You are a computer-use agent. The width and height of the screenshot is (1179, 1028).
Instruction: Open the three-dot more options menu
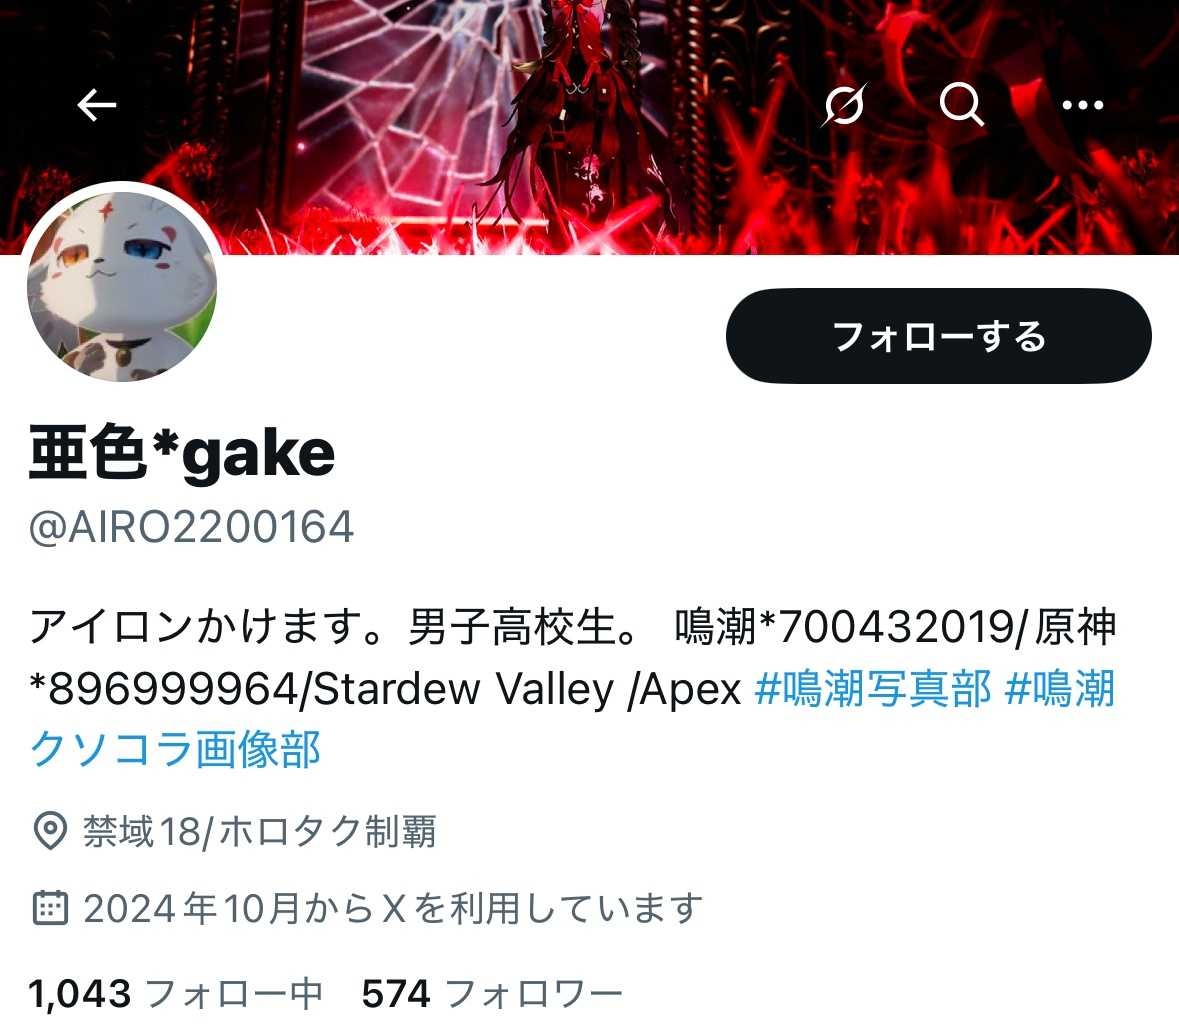click(1083, 105)
